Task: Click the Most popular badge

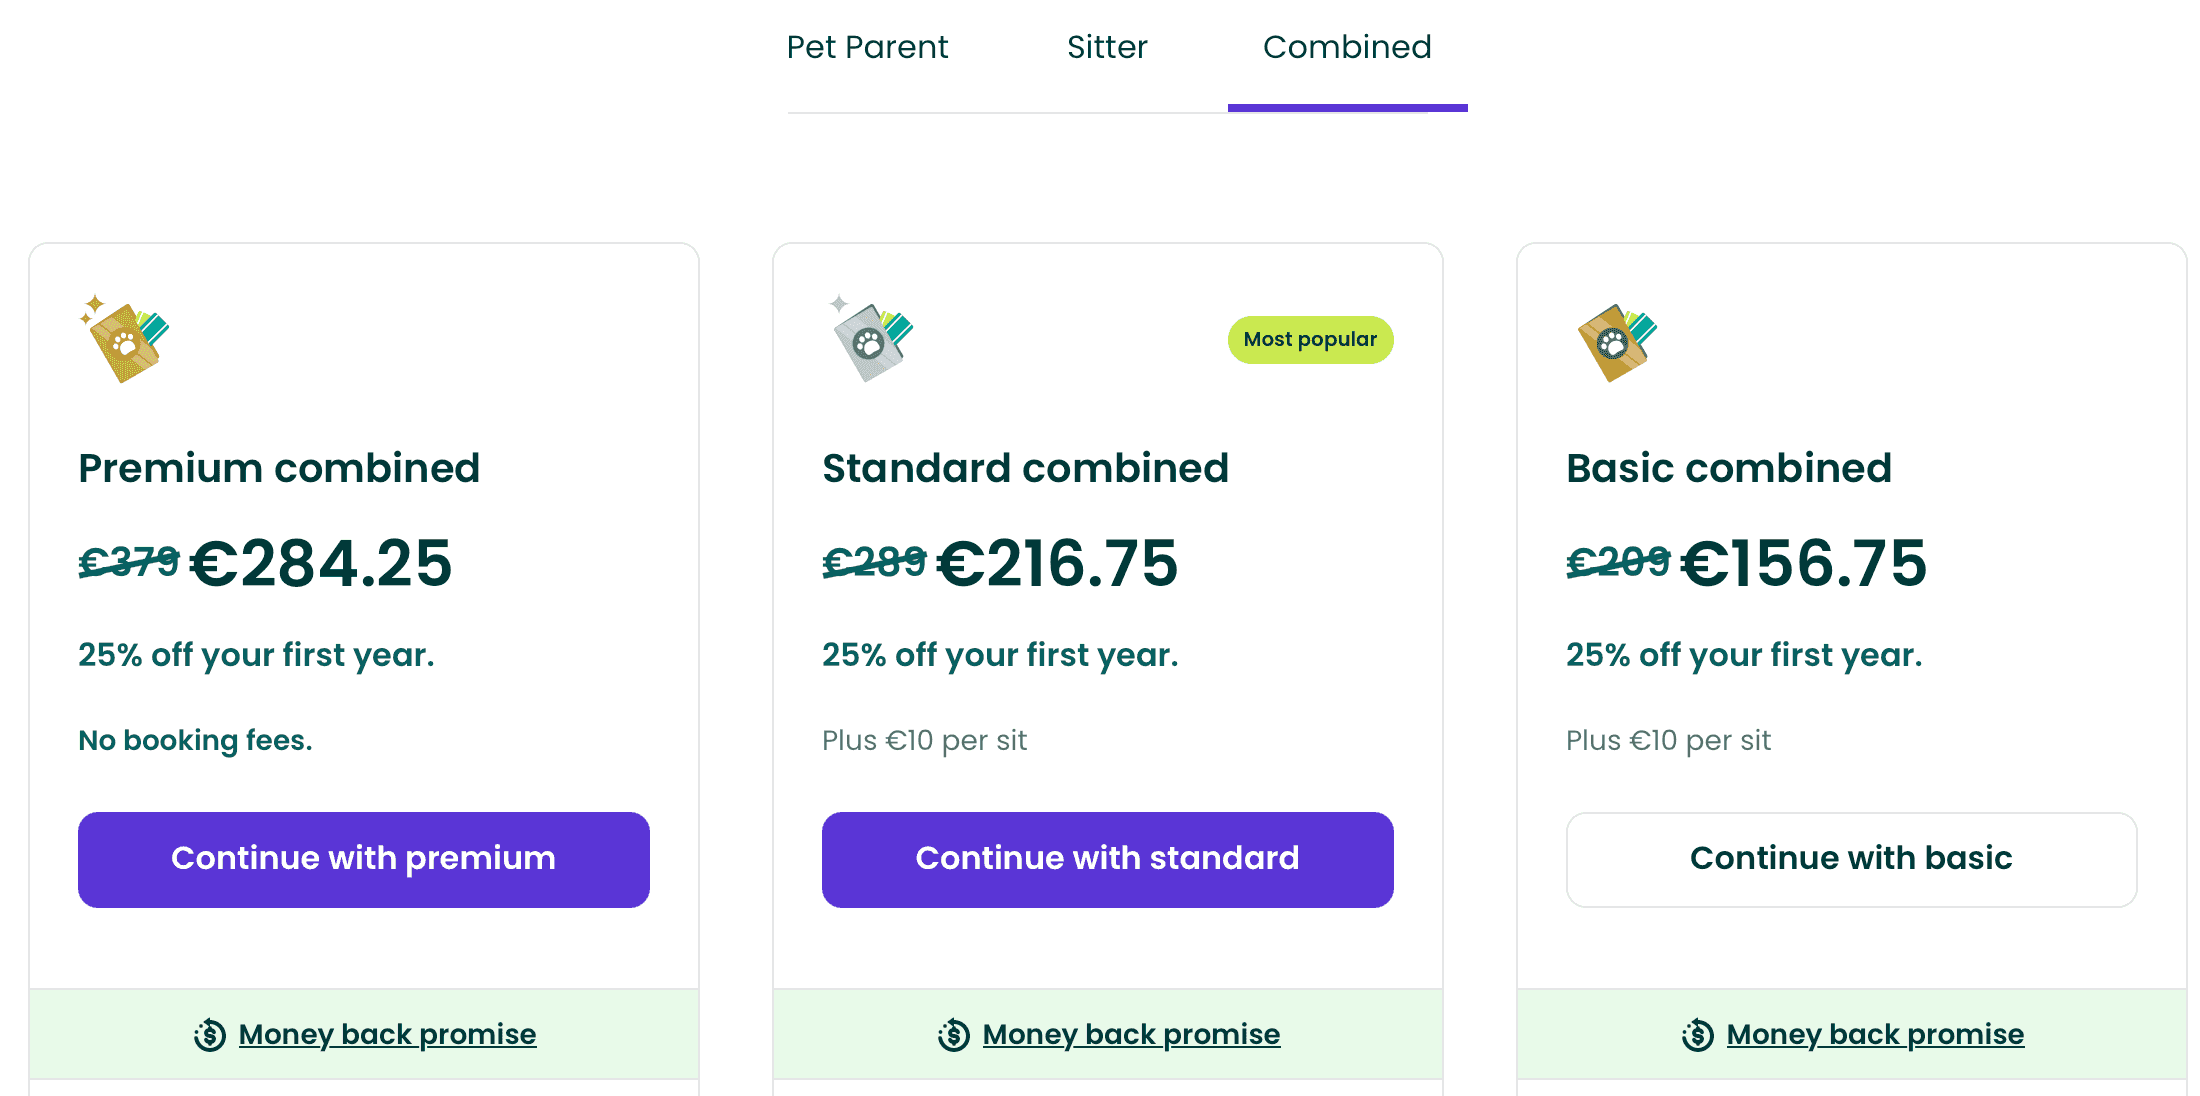Action: pos(1310,340)
